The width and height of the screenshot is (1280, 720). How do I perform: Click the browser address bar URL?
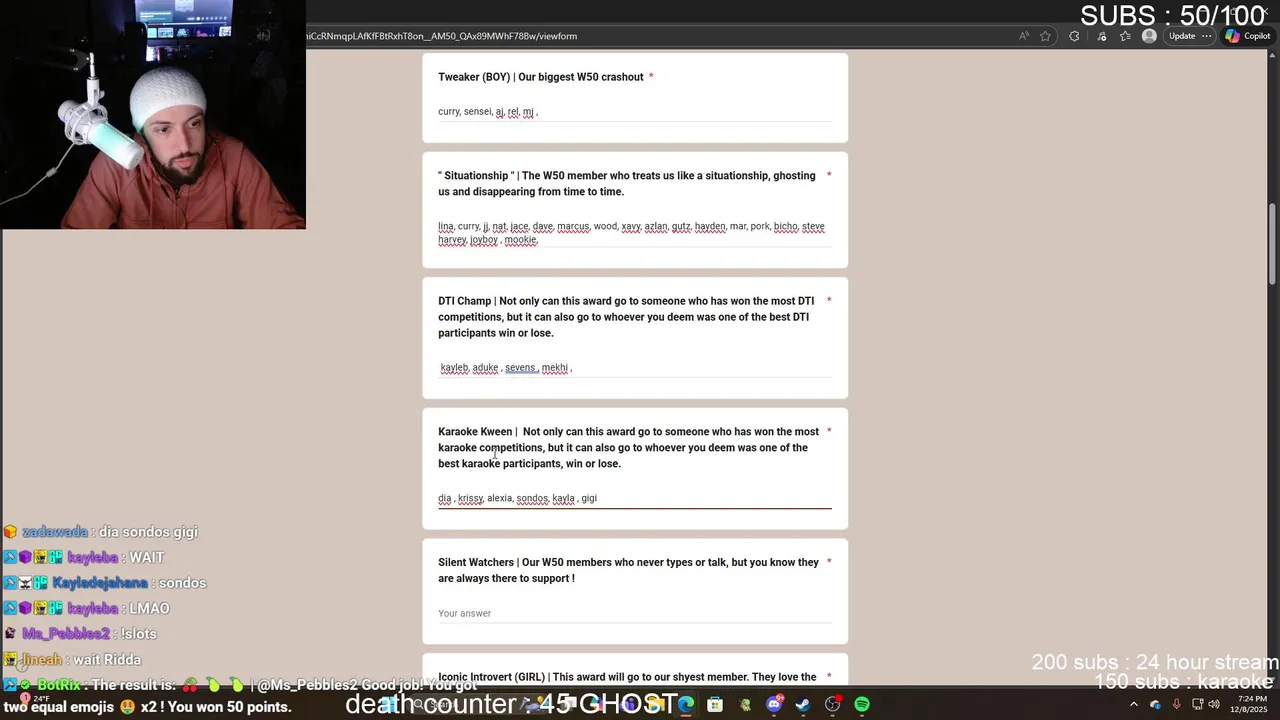(441, 36)
